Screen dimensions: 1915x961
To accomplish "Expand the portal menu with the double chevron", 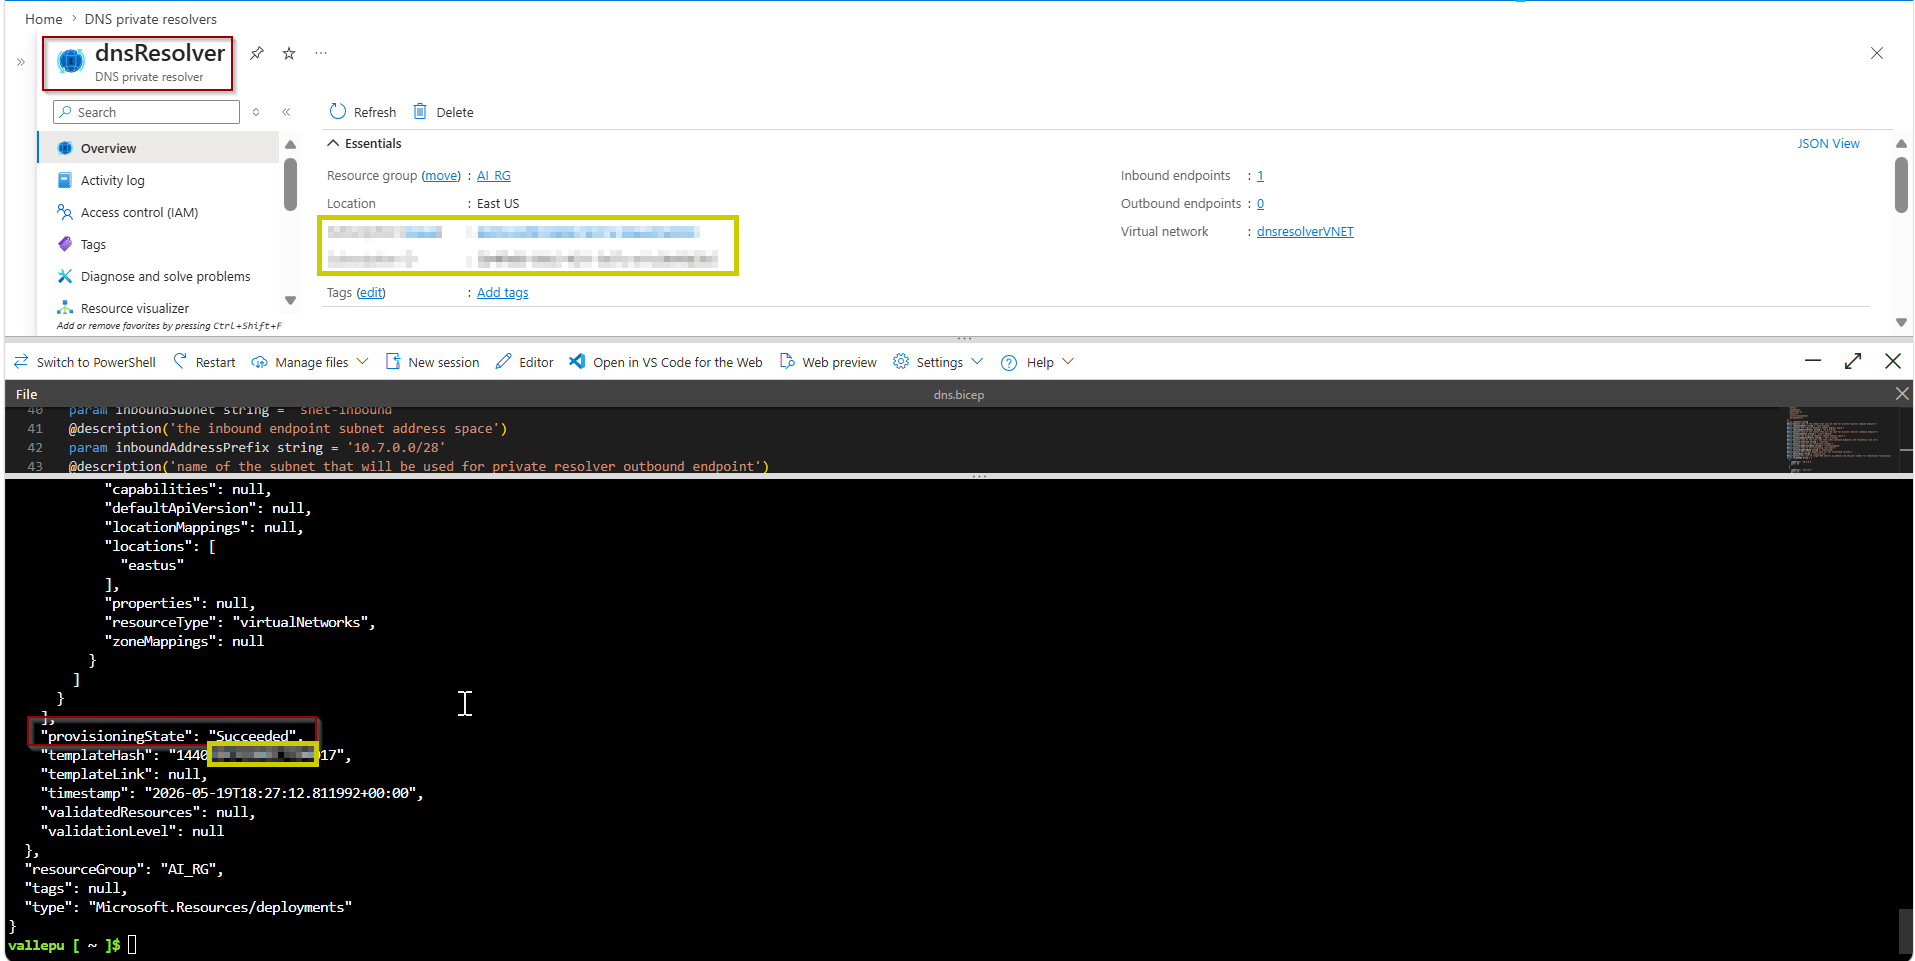I will pyautogui.click(x=20, y=62).
